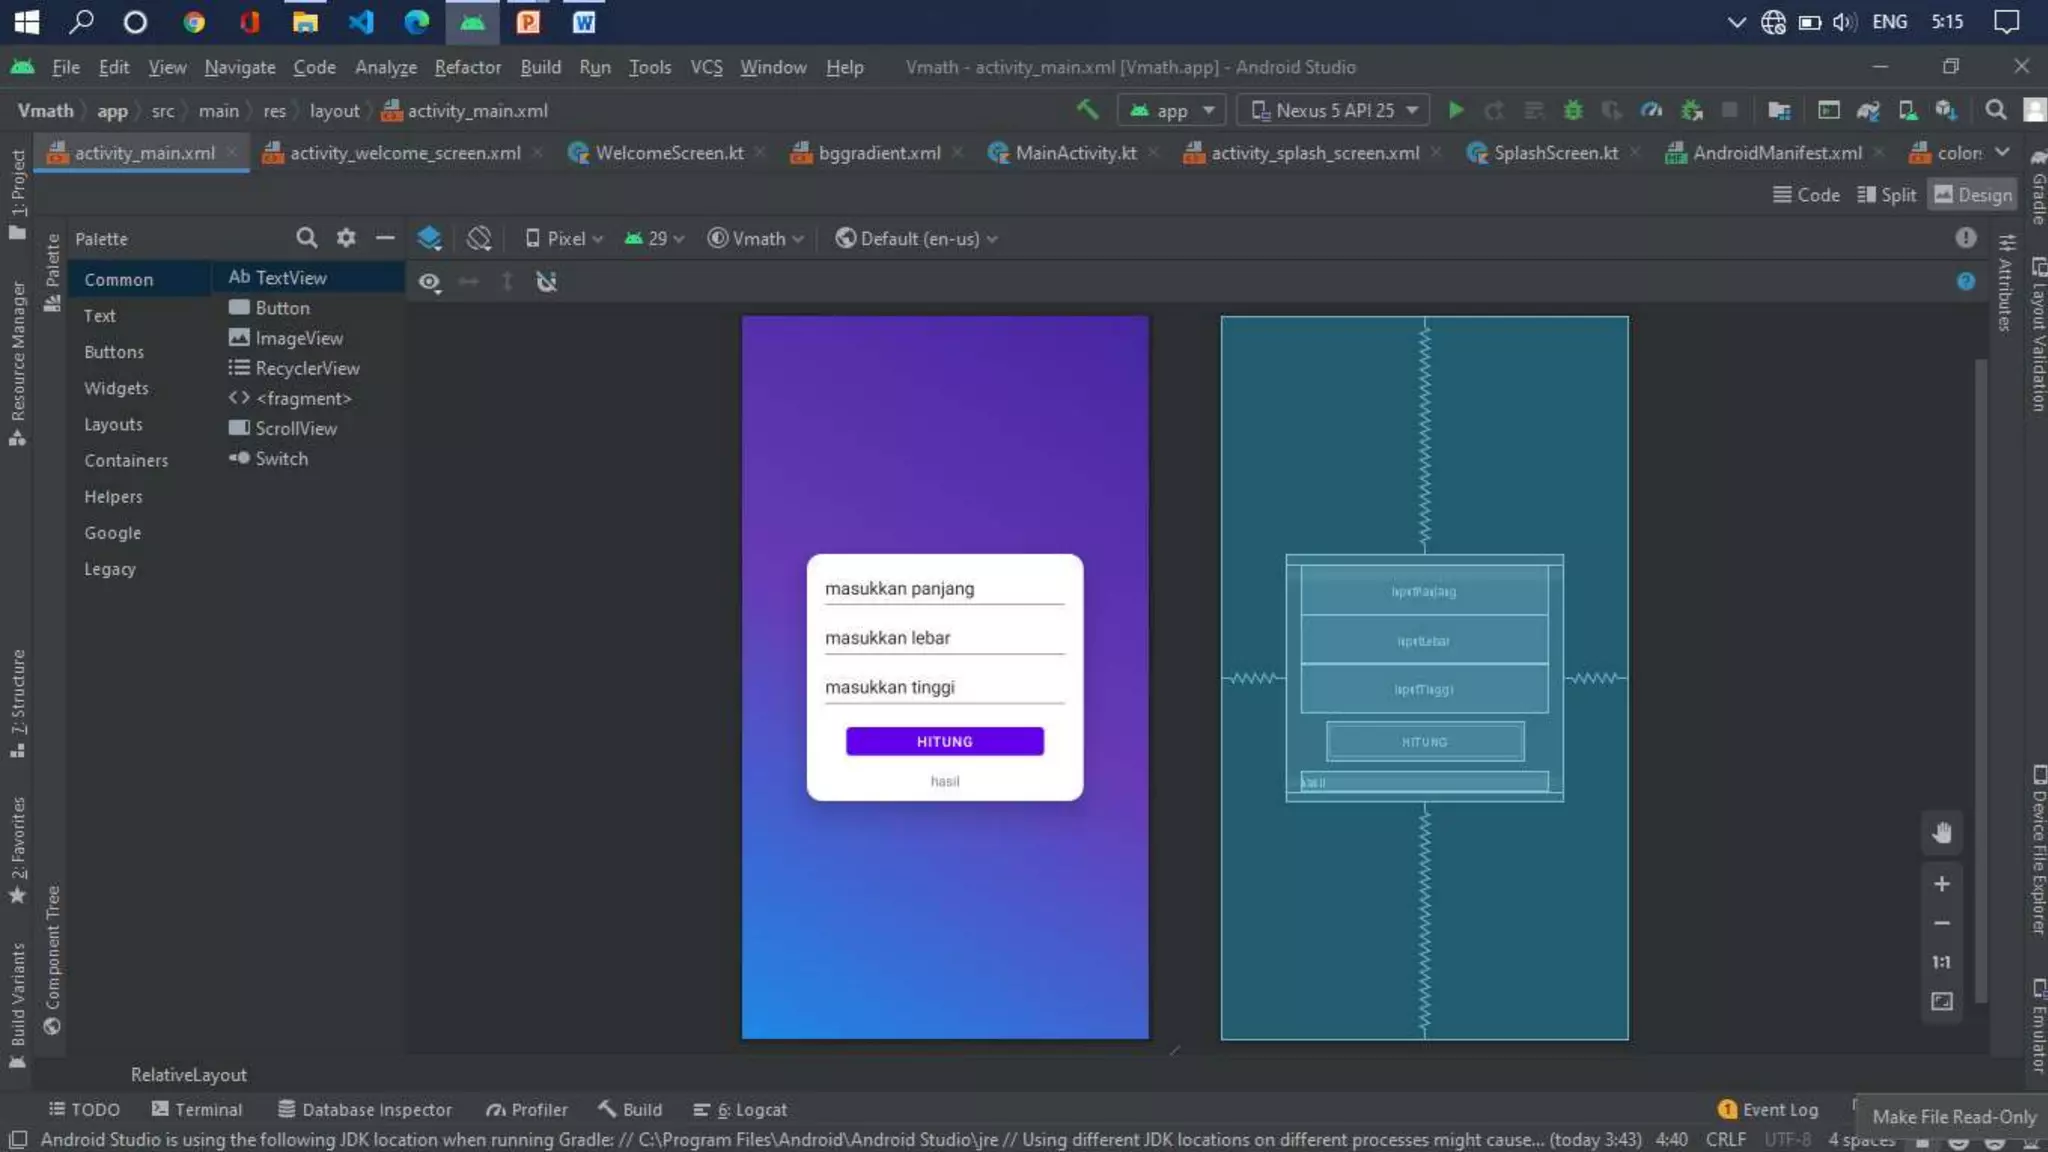The width and height of the screenshot is (2048, 1152).
Task: Click the orientation rotate icon in design toolbar
Action: 479,238
